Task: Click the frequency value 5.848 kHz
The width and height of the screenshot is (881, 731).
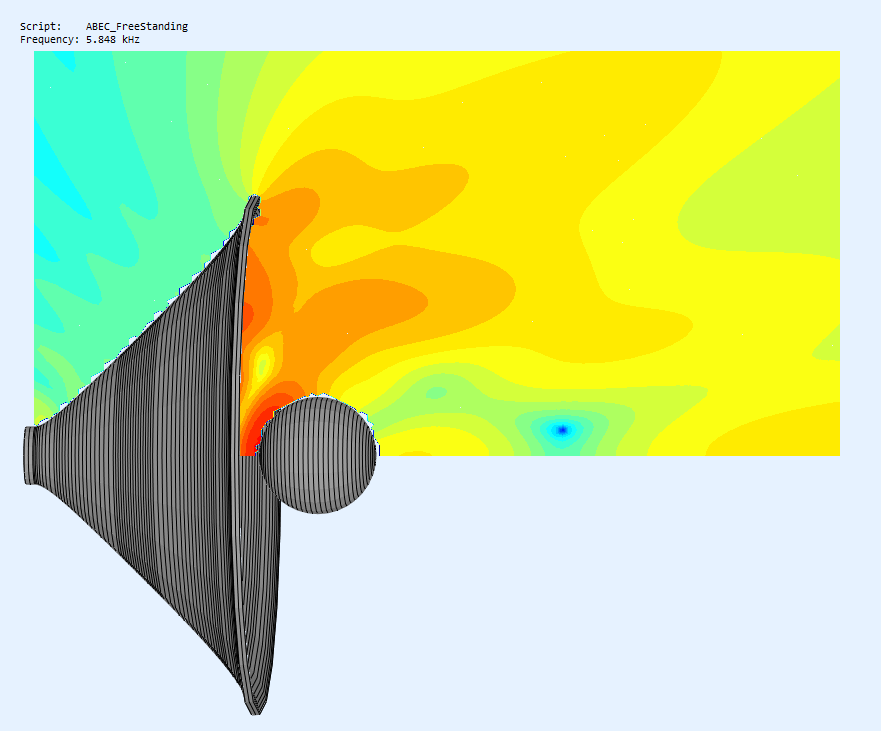Action: pos(112,40)
